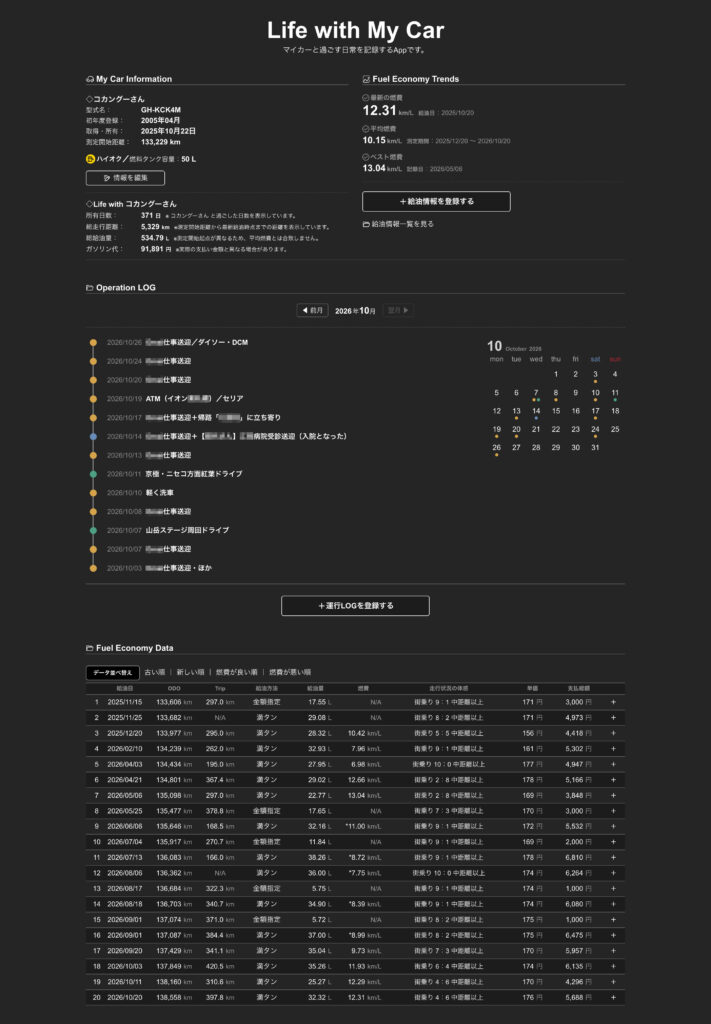
Task: Click log entry 京極・ニセコ方面紅葉ドライブ
Action: click(193, 474)
